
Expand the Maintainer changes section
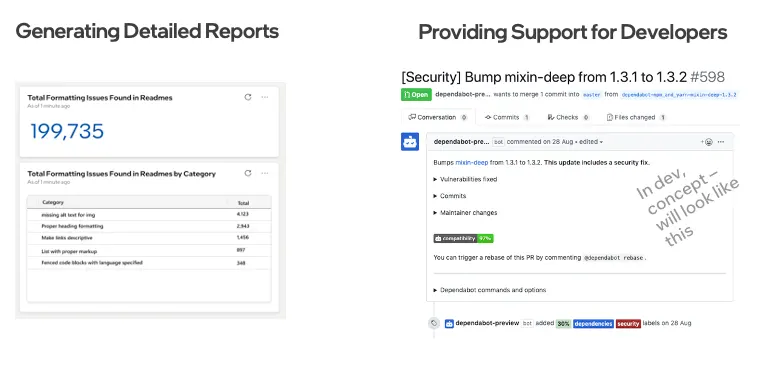tap(465, 213)
